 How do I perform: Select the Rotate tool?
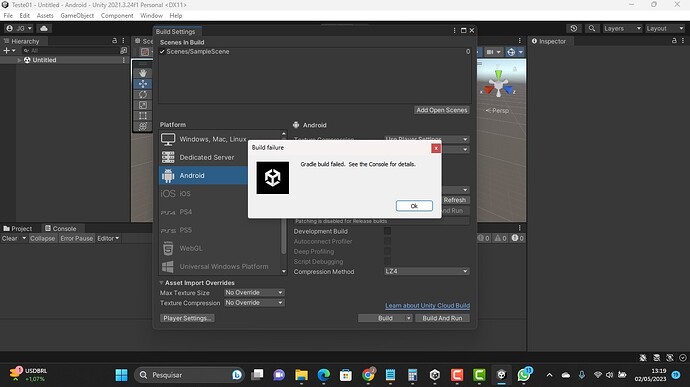pyautogui.click(x=143, y=94)
